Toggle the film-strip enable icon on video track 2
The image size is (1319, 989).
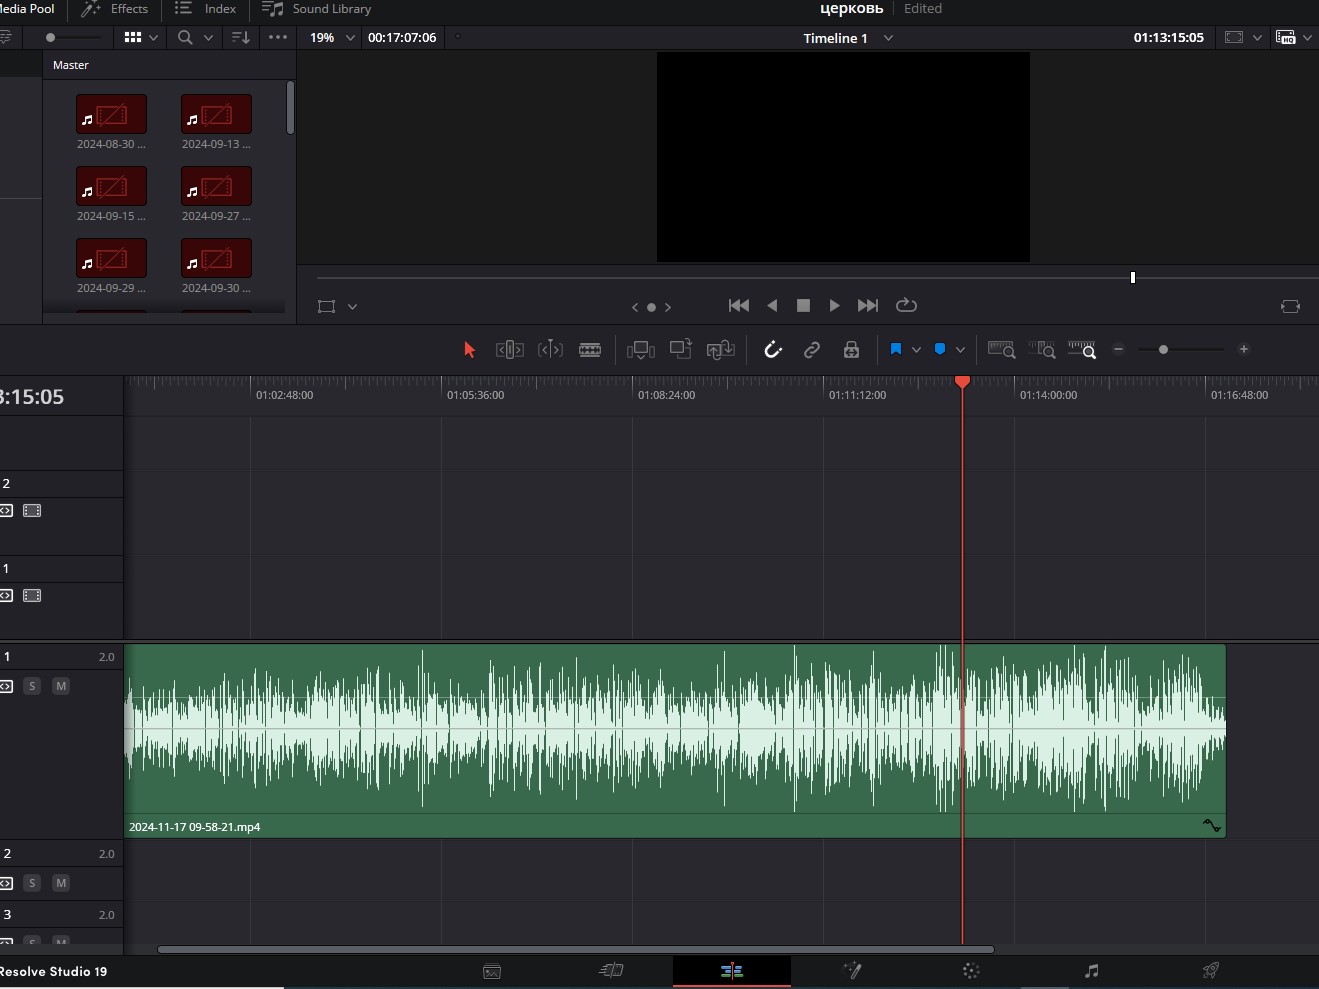click(x=32, y=511)
